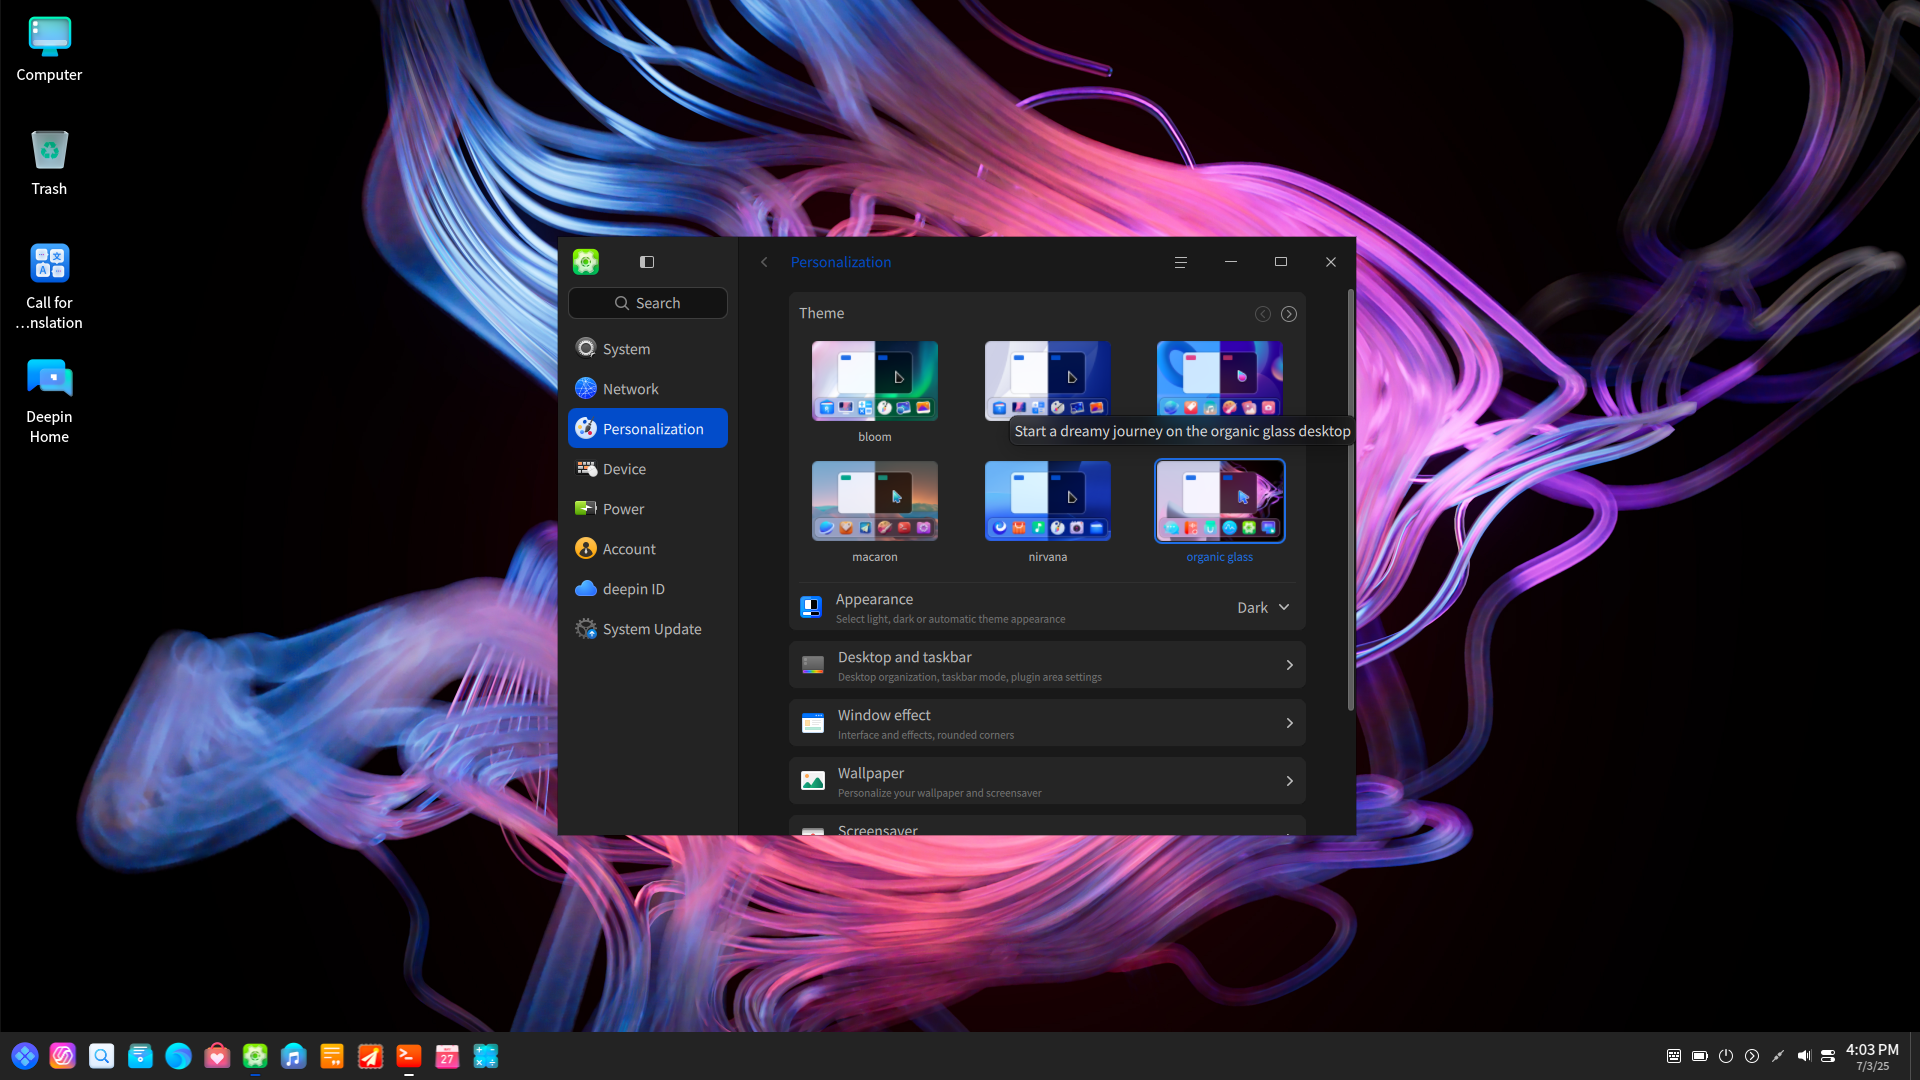Click the settings window scrollbar
Viewport: 1920px width, 1080px height.
pos(1350,500)
